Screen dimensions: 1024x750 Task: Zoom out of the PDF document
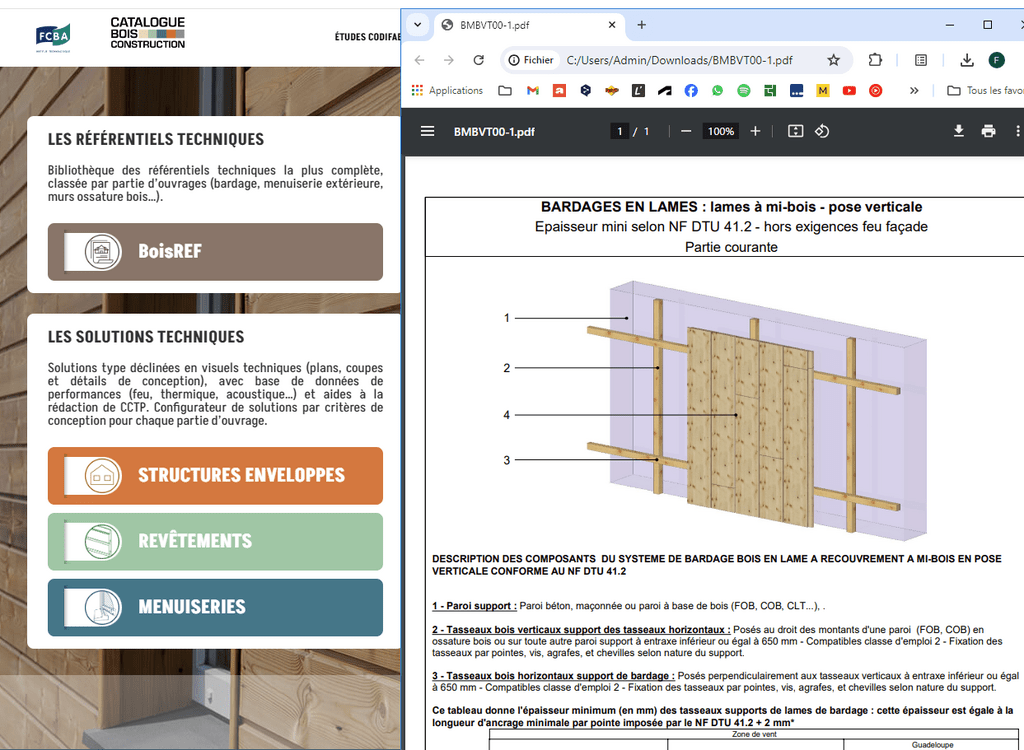(686, 131)
